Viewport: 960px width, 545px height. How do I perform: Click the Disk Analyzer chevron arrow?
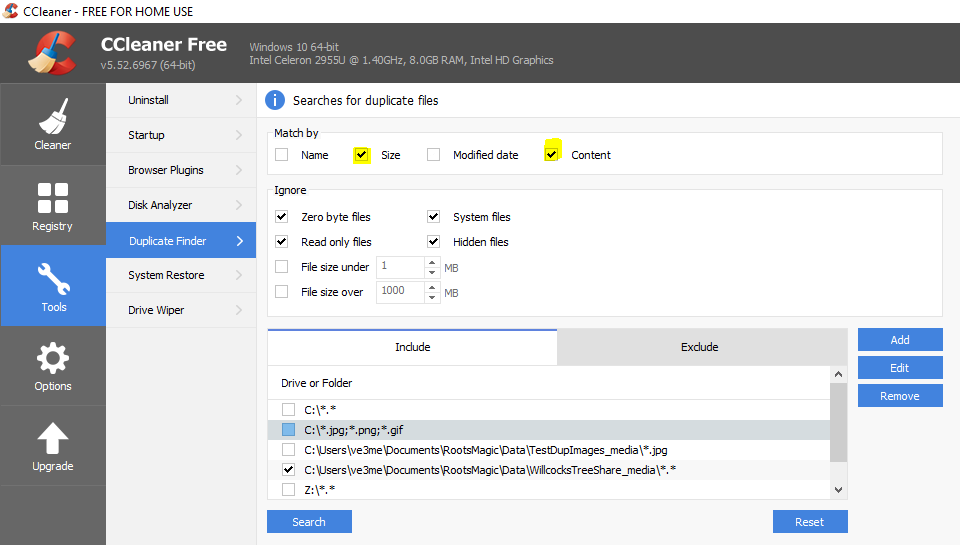point(239,205)
